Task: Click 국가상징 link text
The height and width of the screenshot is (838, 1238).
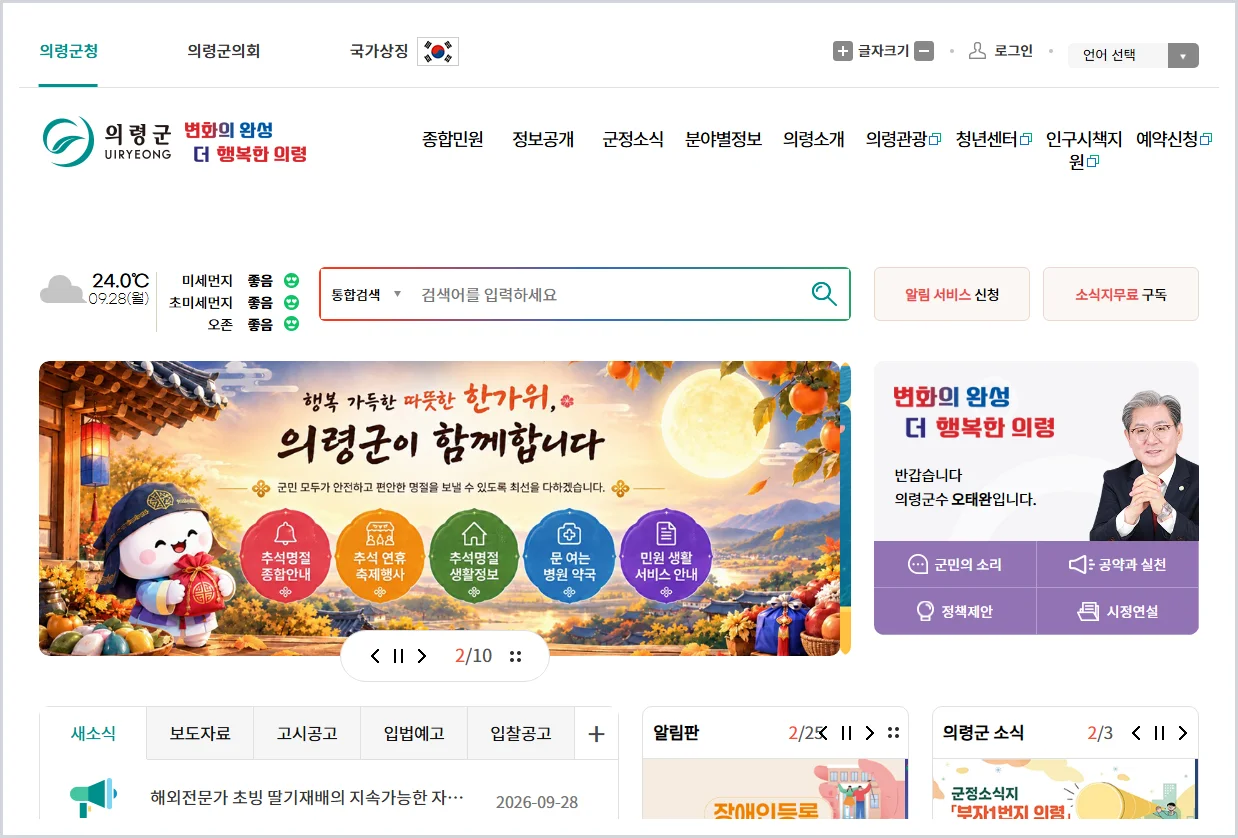Action: 379,51
